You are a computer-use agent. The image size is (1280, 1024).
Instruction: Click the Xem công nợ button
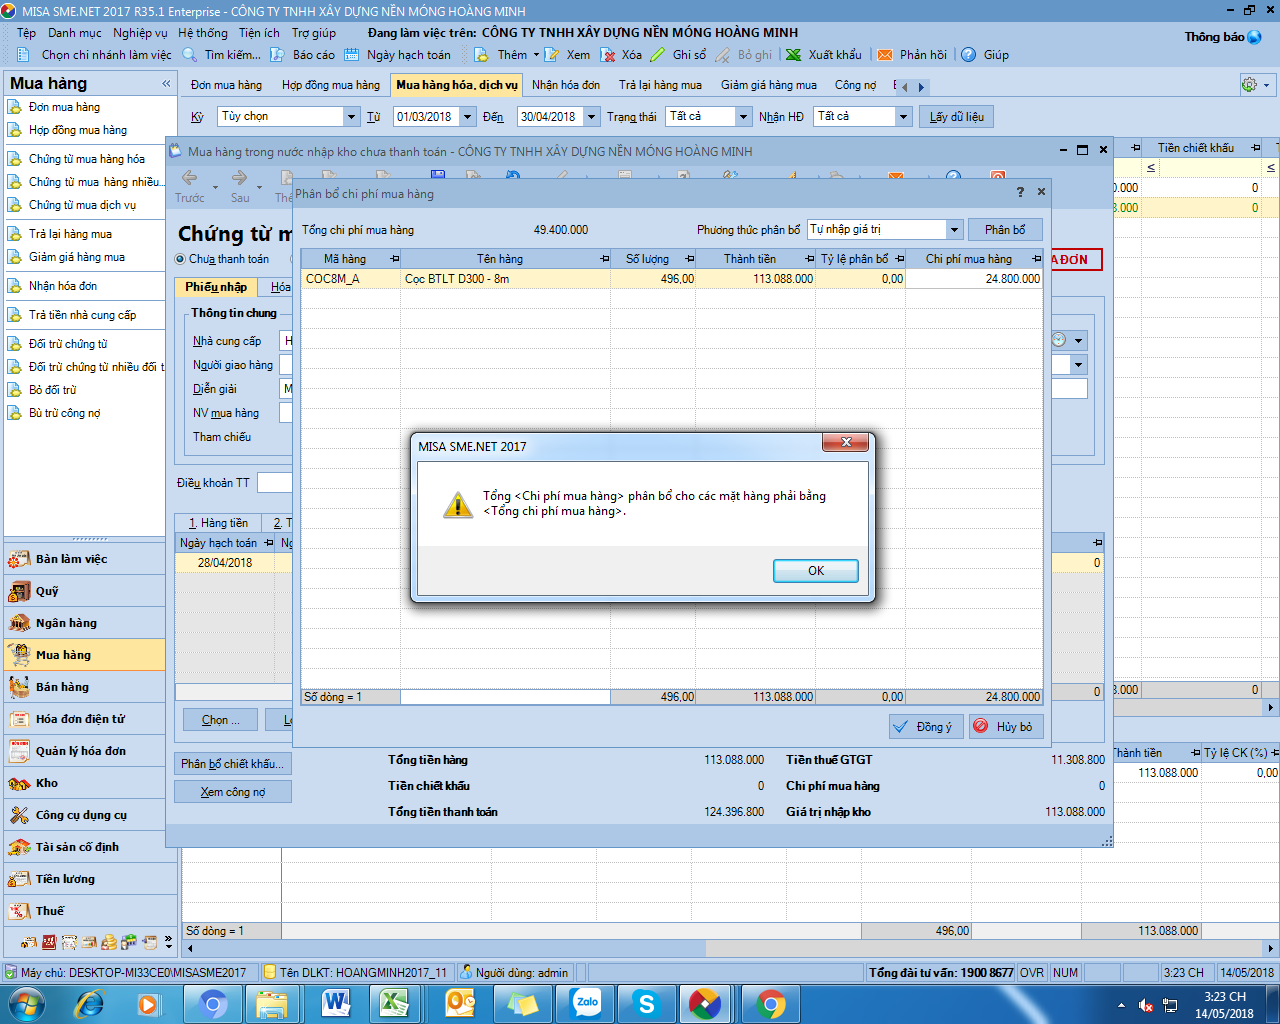point(233,791)
